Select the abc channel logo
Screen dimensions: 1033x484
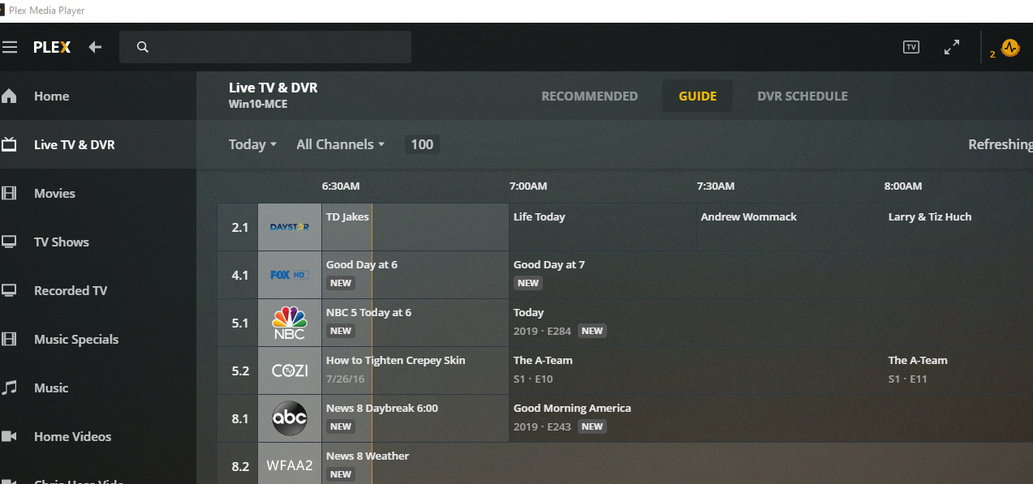pyautogui.click(x=289, y=419)
